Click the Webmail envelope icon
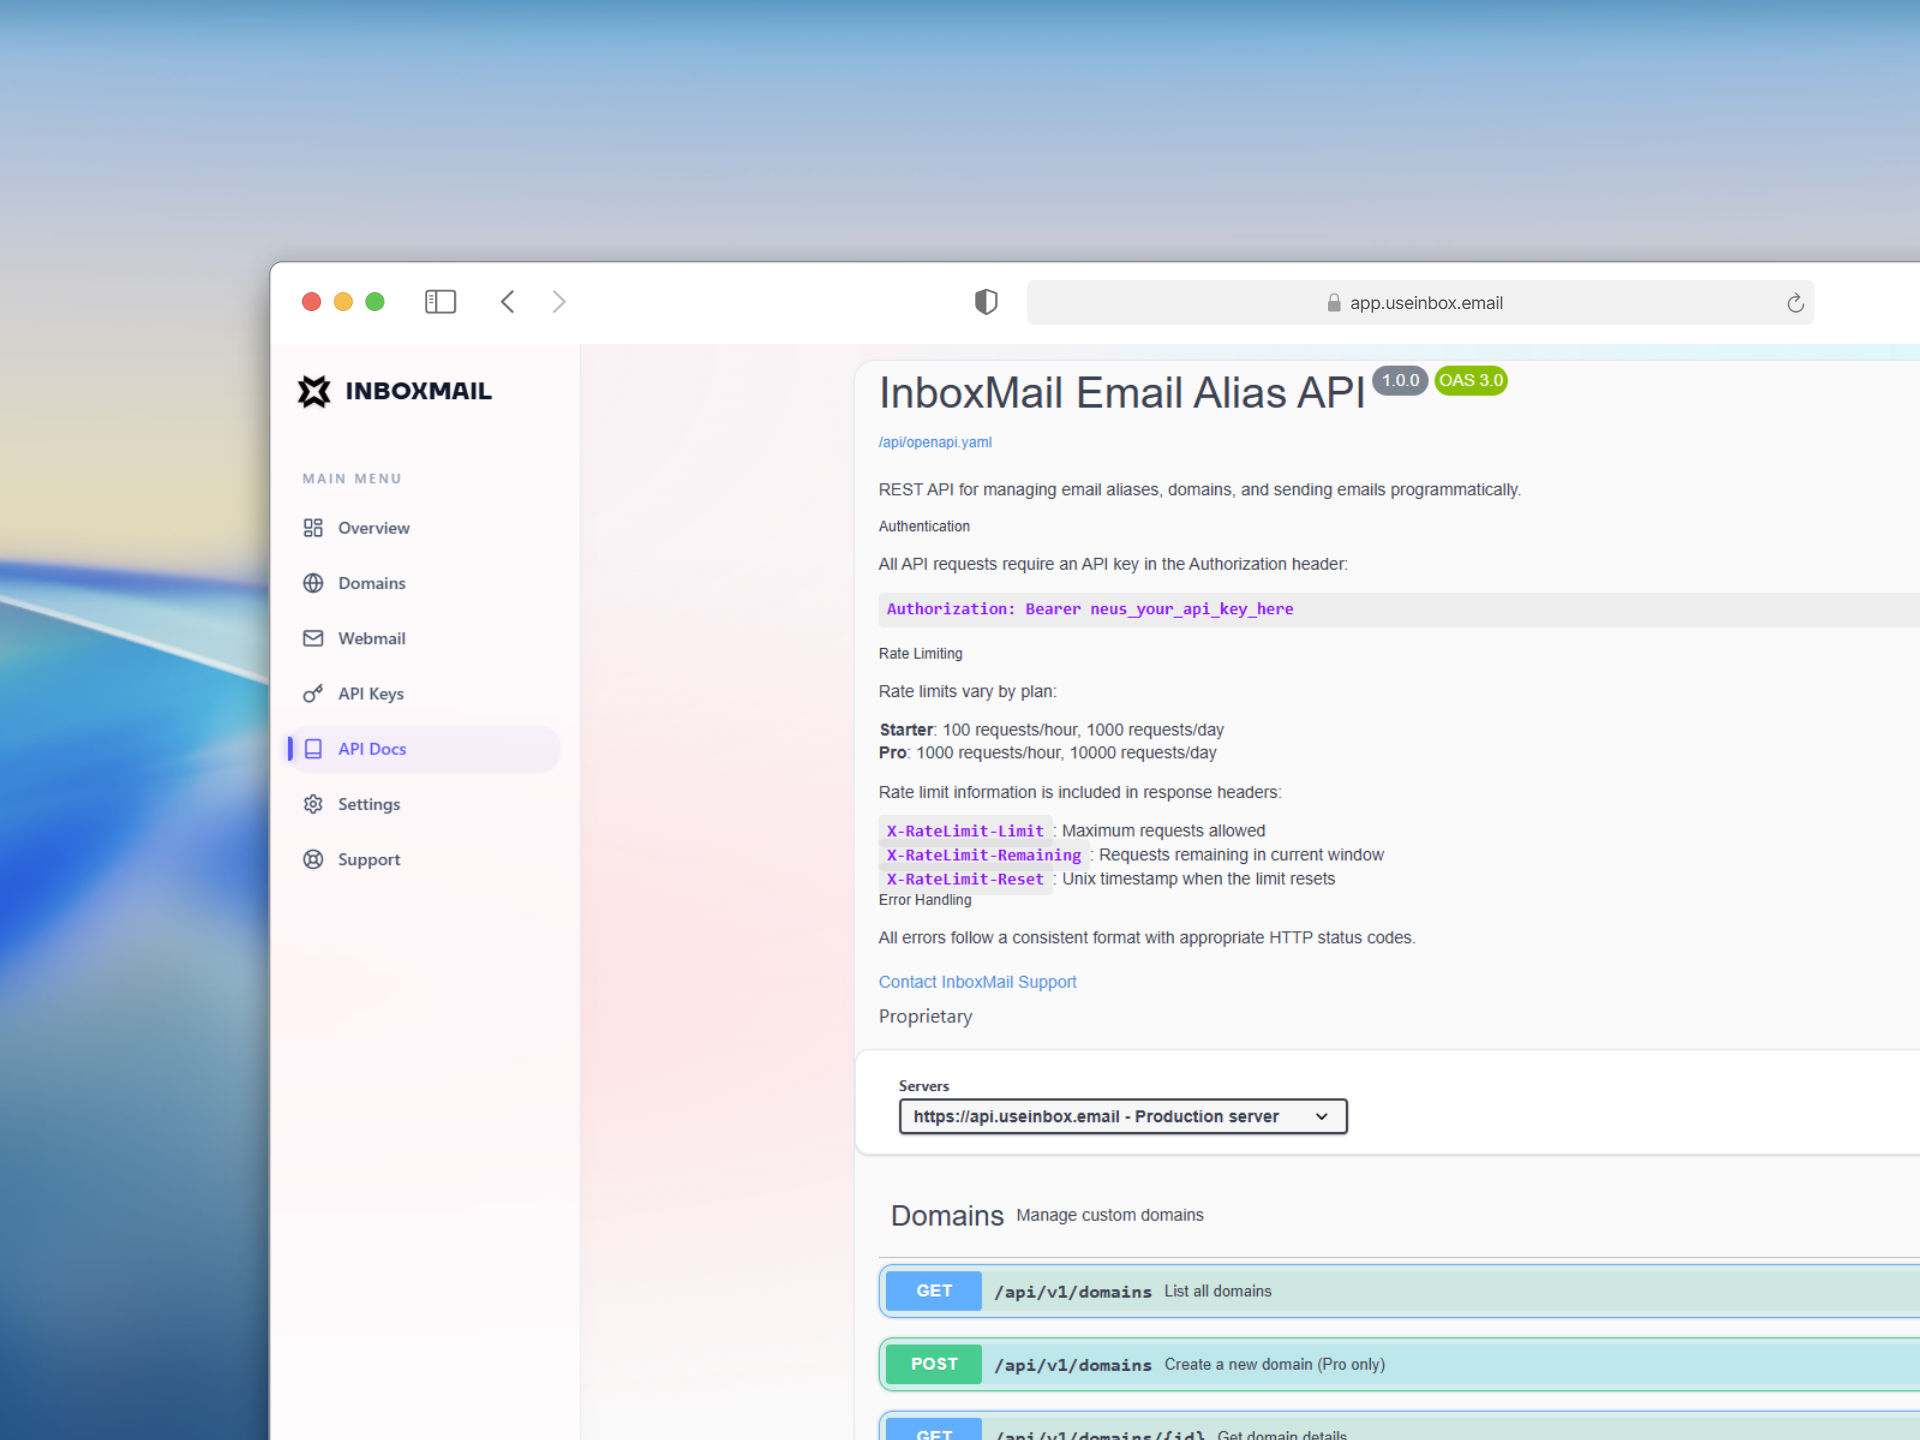 [x=313, y=638]
